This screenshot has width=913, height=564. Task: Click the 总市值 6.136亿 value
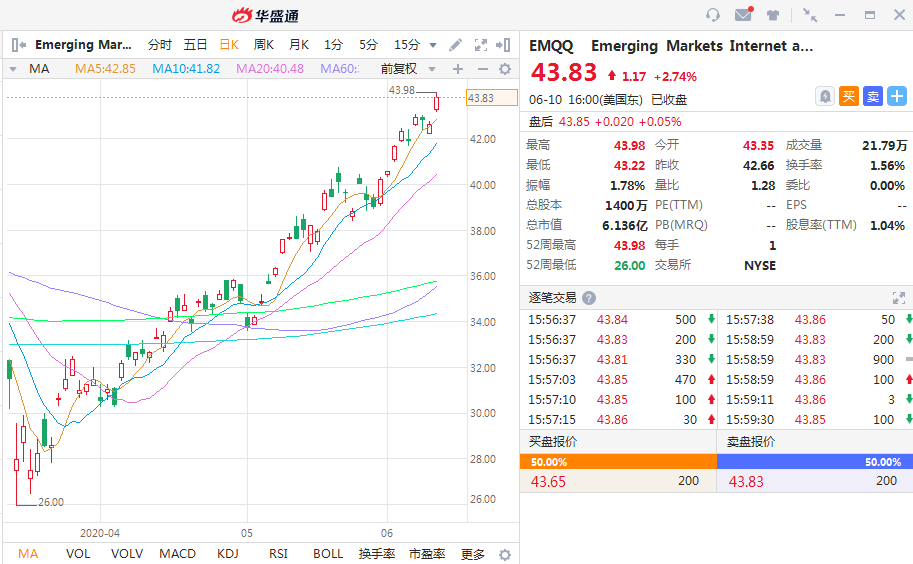[x=625, y=226]
